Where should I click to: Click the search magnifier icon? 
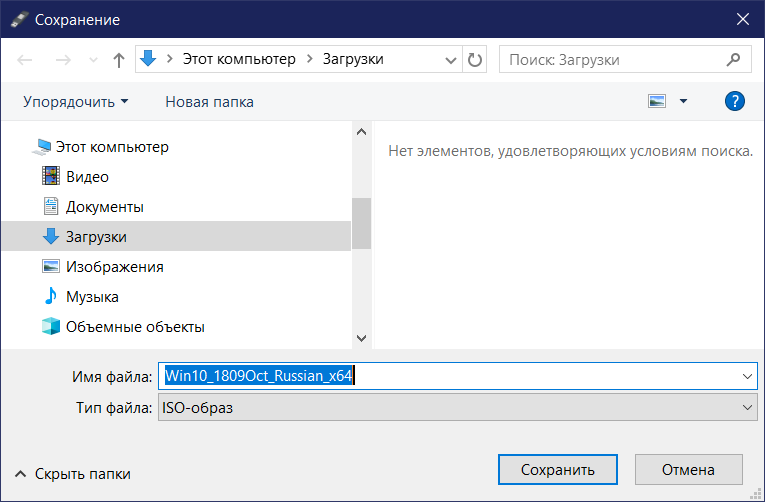[733, 60]
